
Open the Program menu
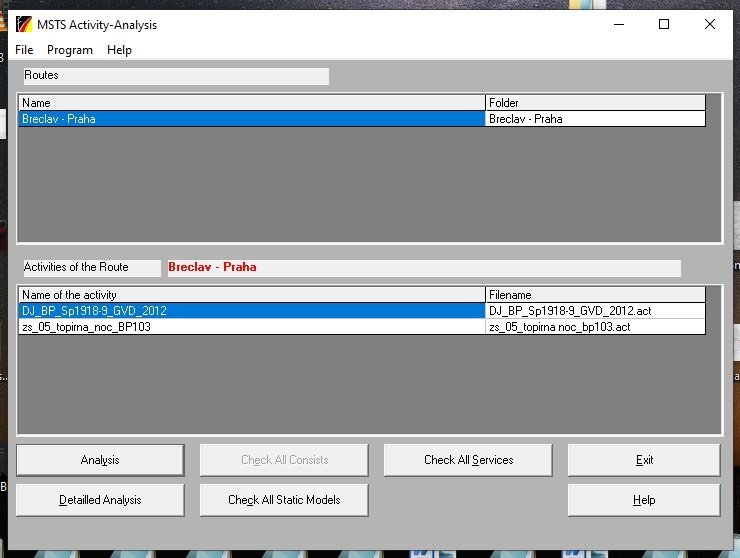click(x=69, y=50)
